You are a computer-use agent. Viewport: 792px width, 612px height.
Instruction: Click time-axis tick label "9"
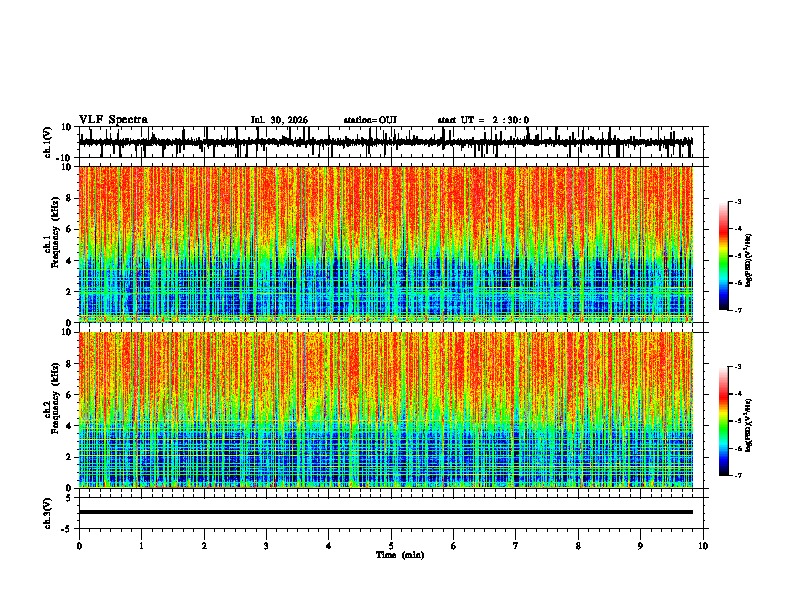click(640, 546)
